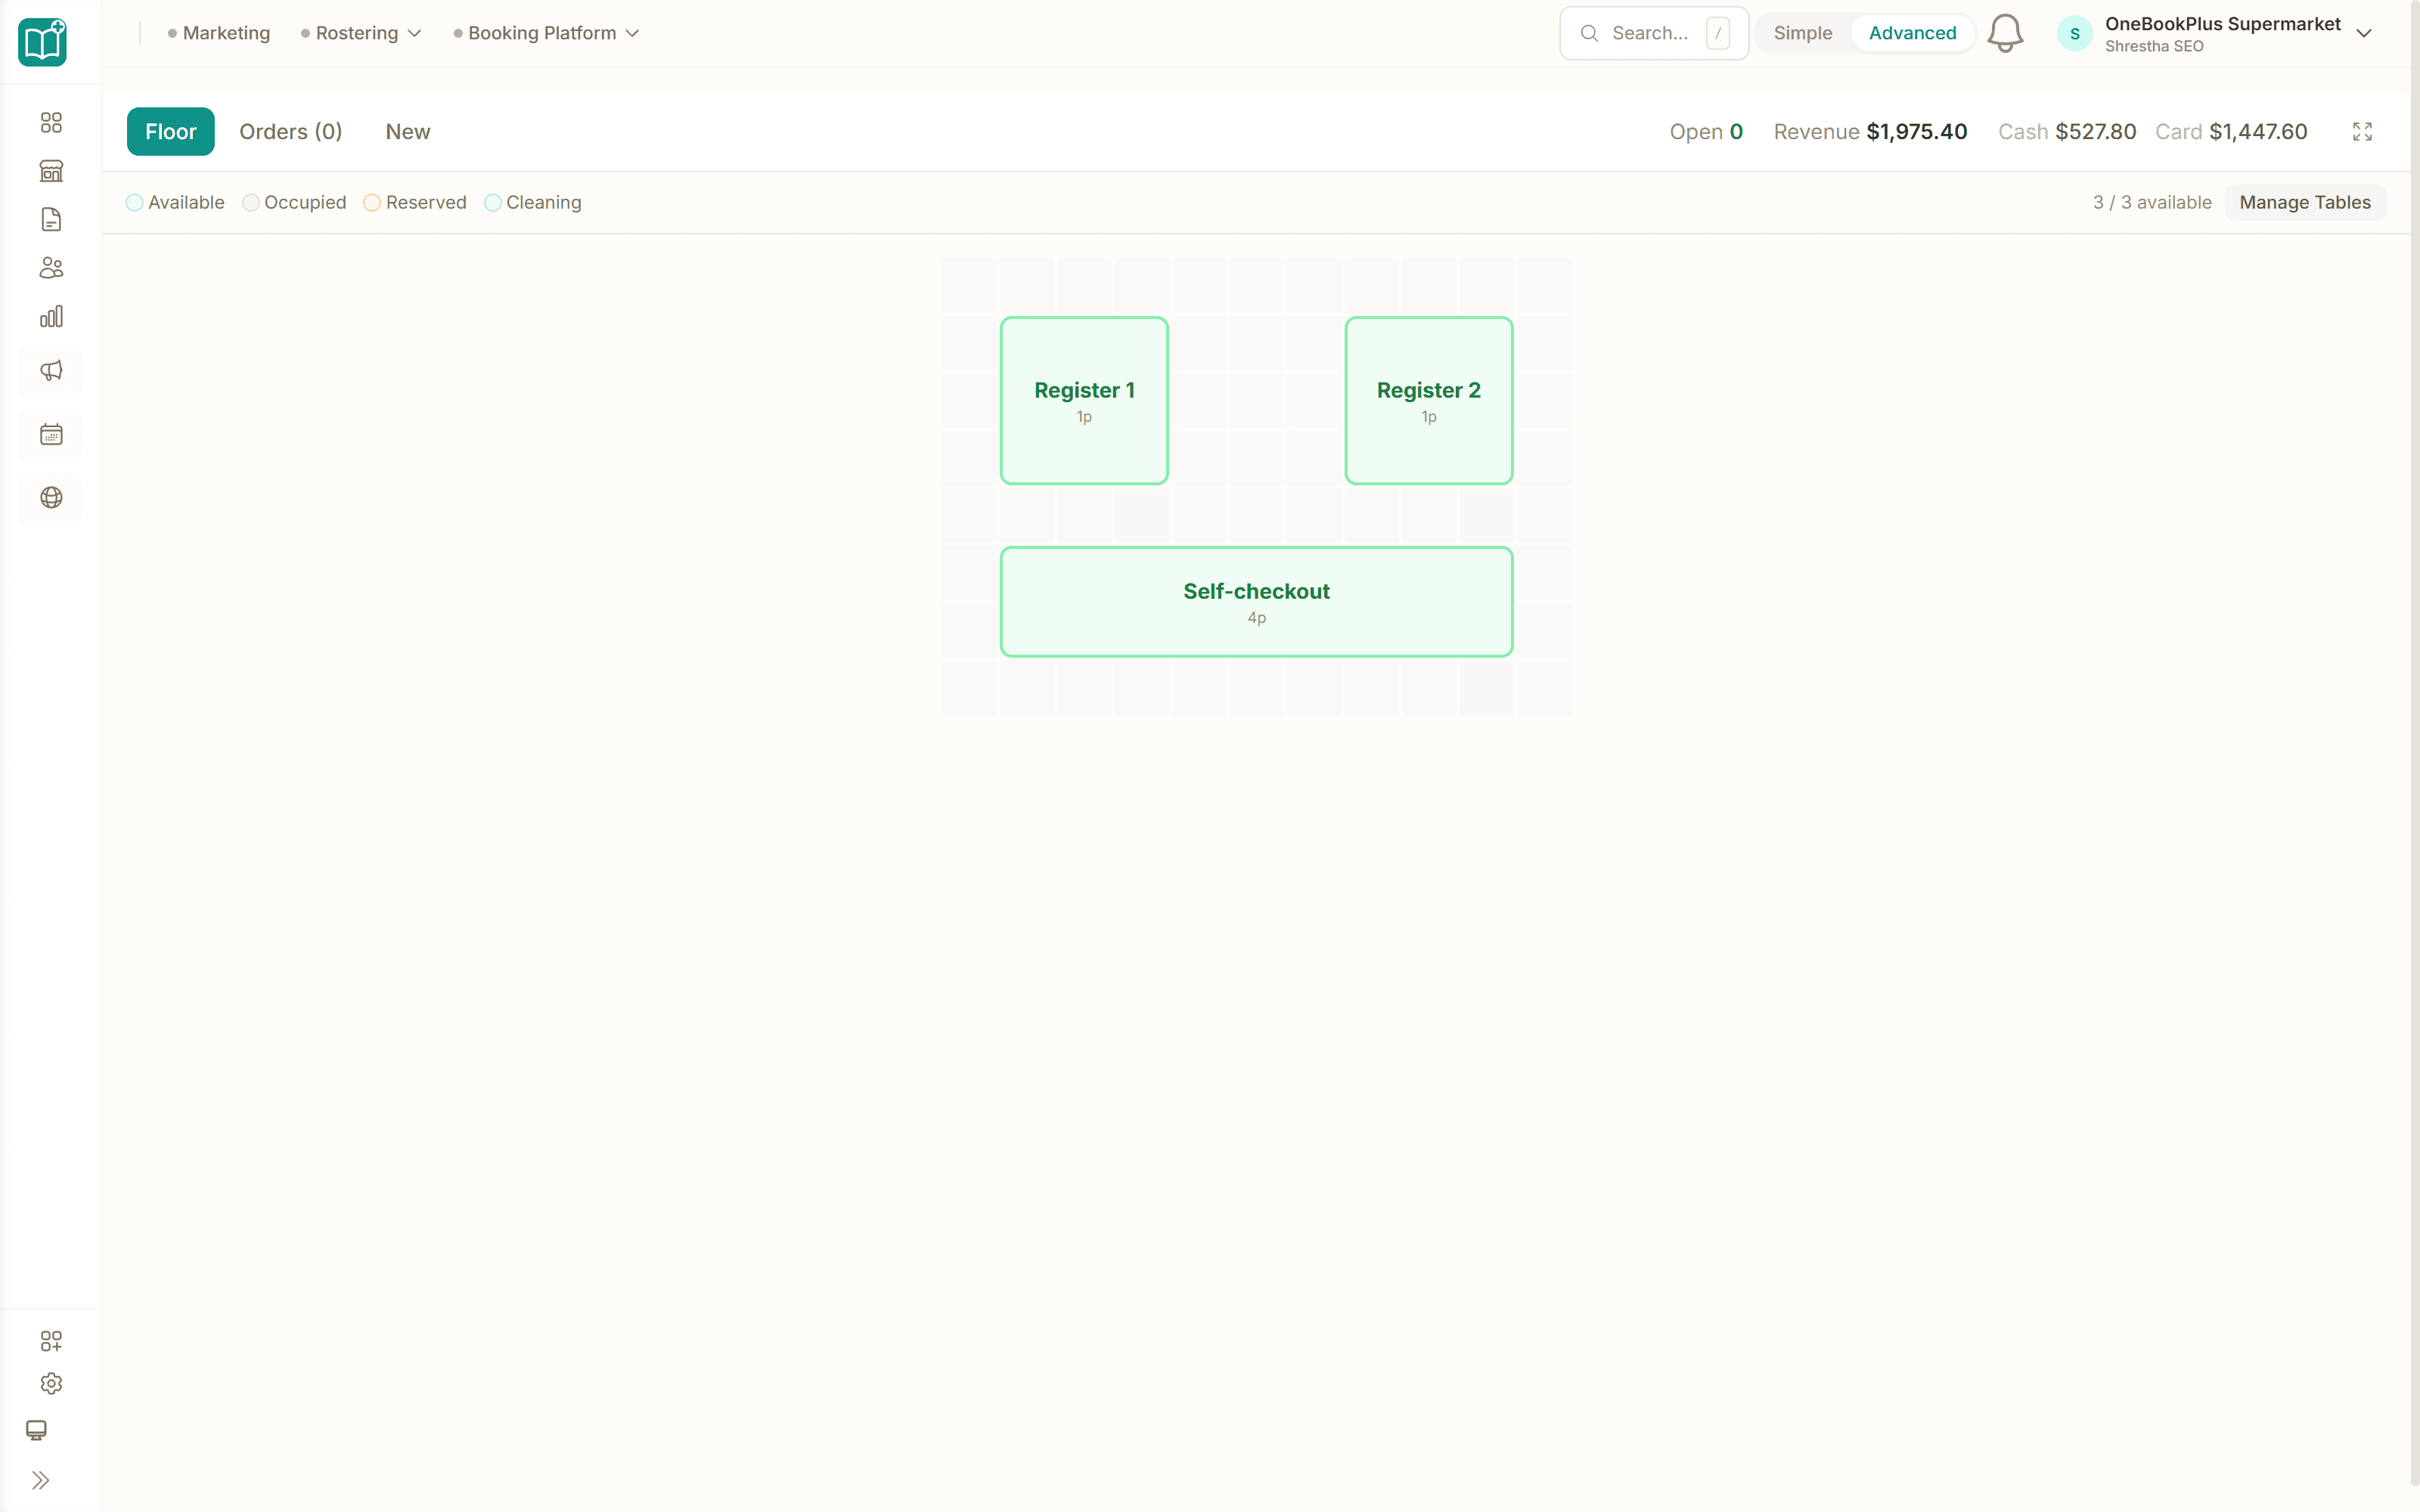Filter floor by Reserved status
Screen dimensions: 2420x1512
click(x=415, y=202)
